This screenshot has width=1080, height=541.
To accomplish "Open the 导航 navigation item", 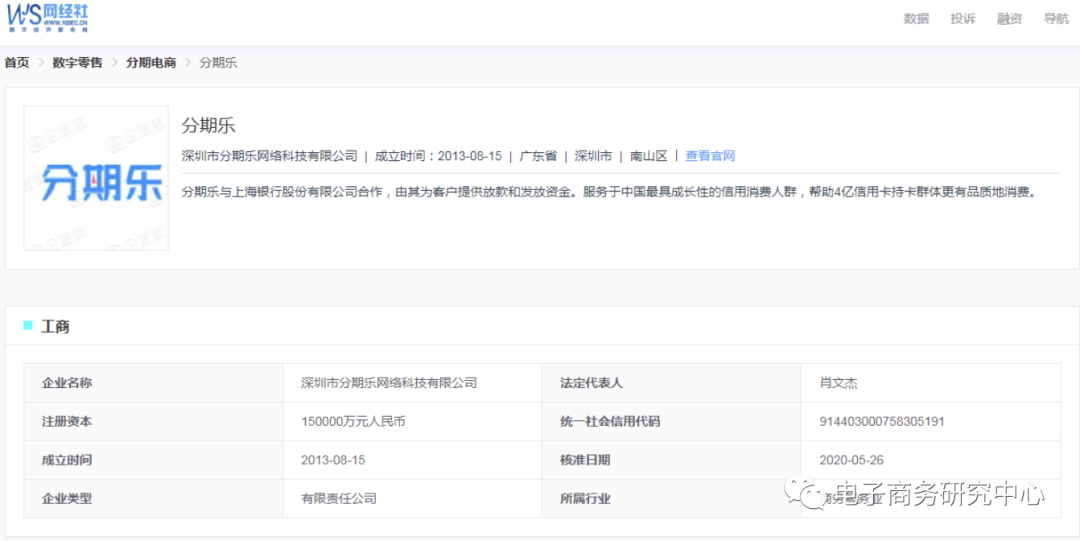I will coord(1056,19).
